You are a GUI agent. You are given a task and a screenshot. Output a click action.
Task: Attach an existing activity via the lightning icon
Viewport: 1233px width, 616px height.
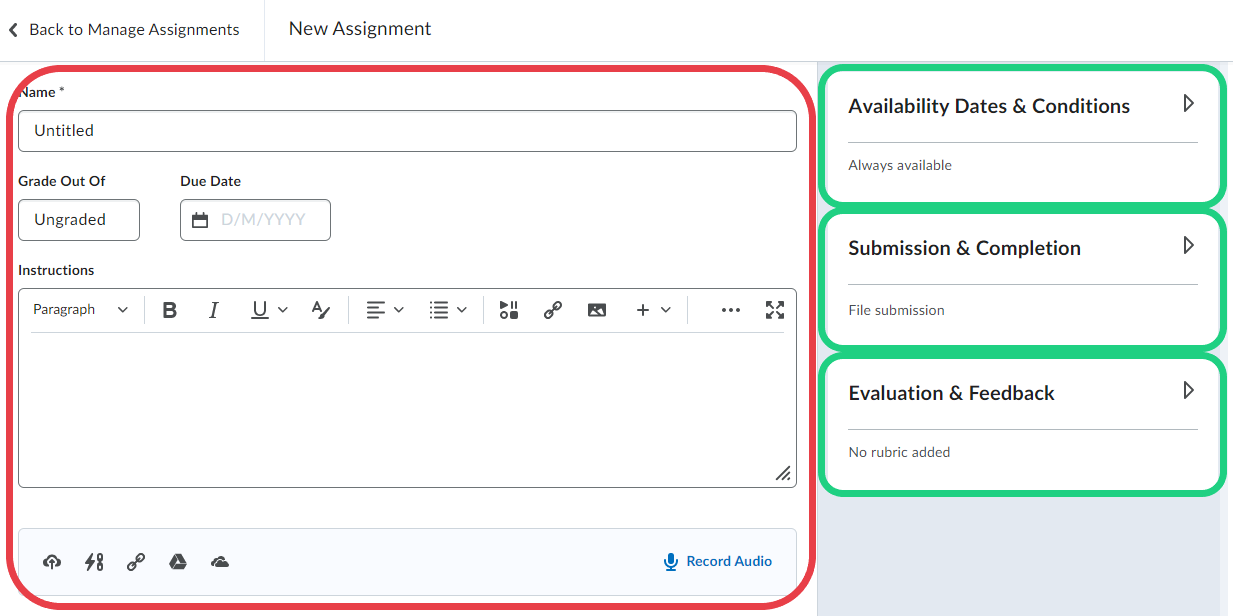pos(94,562)
